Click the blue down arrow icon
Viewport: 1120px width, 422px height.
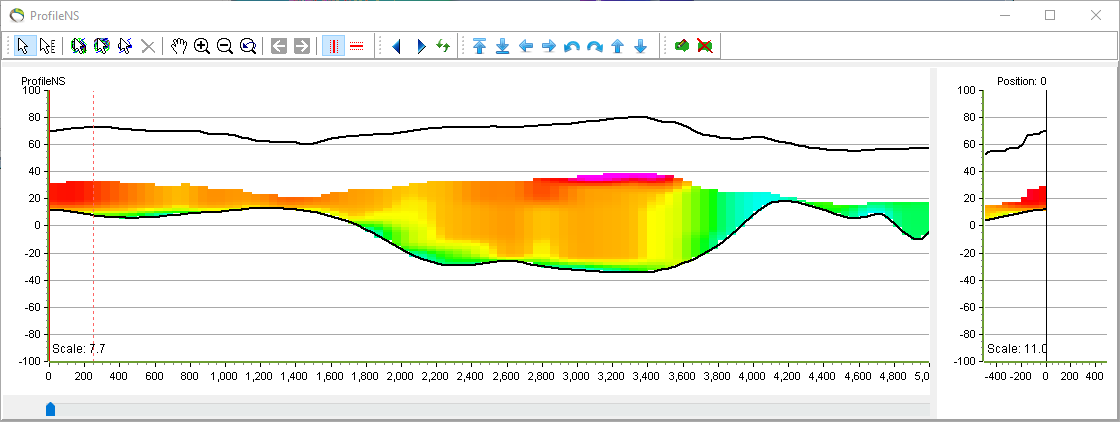point(641,46)
